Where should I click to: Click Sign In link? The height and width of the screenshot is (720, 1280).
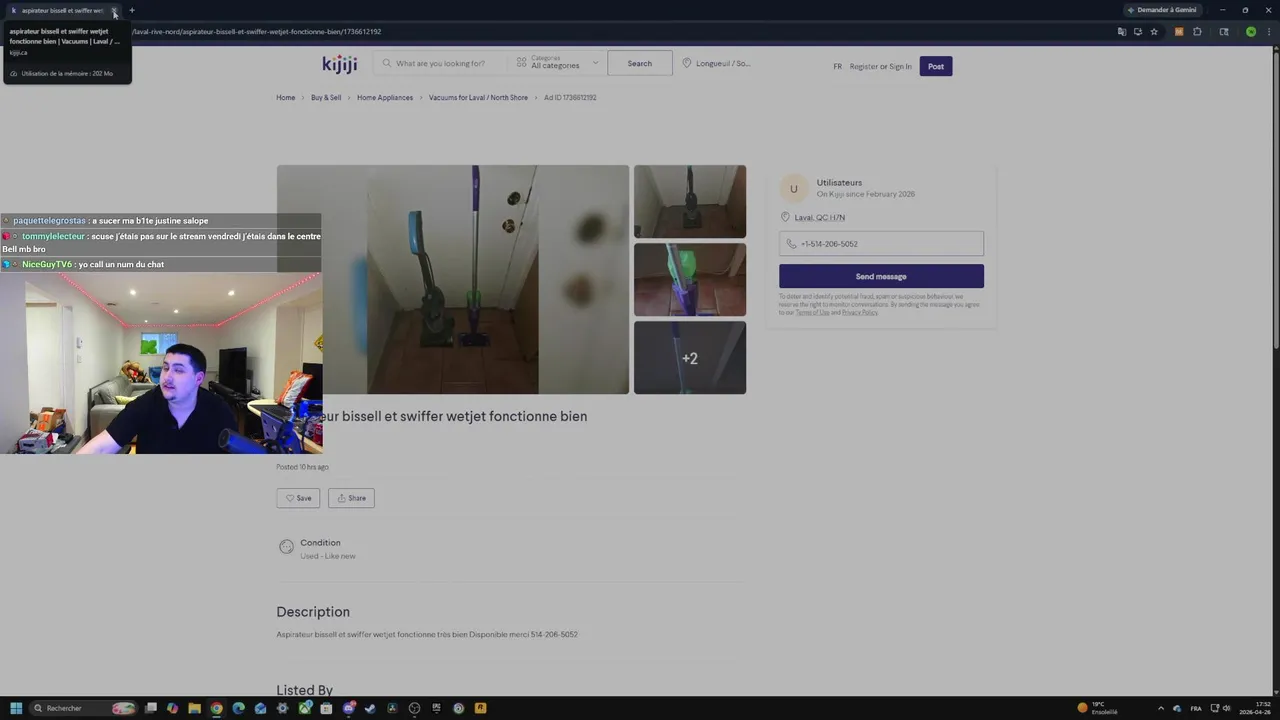(900, 67)
